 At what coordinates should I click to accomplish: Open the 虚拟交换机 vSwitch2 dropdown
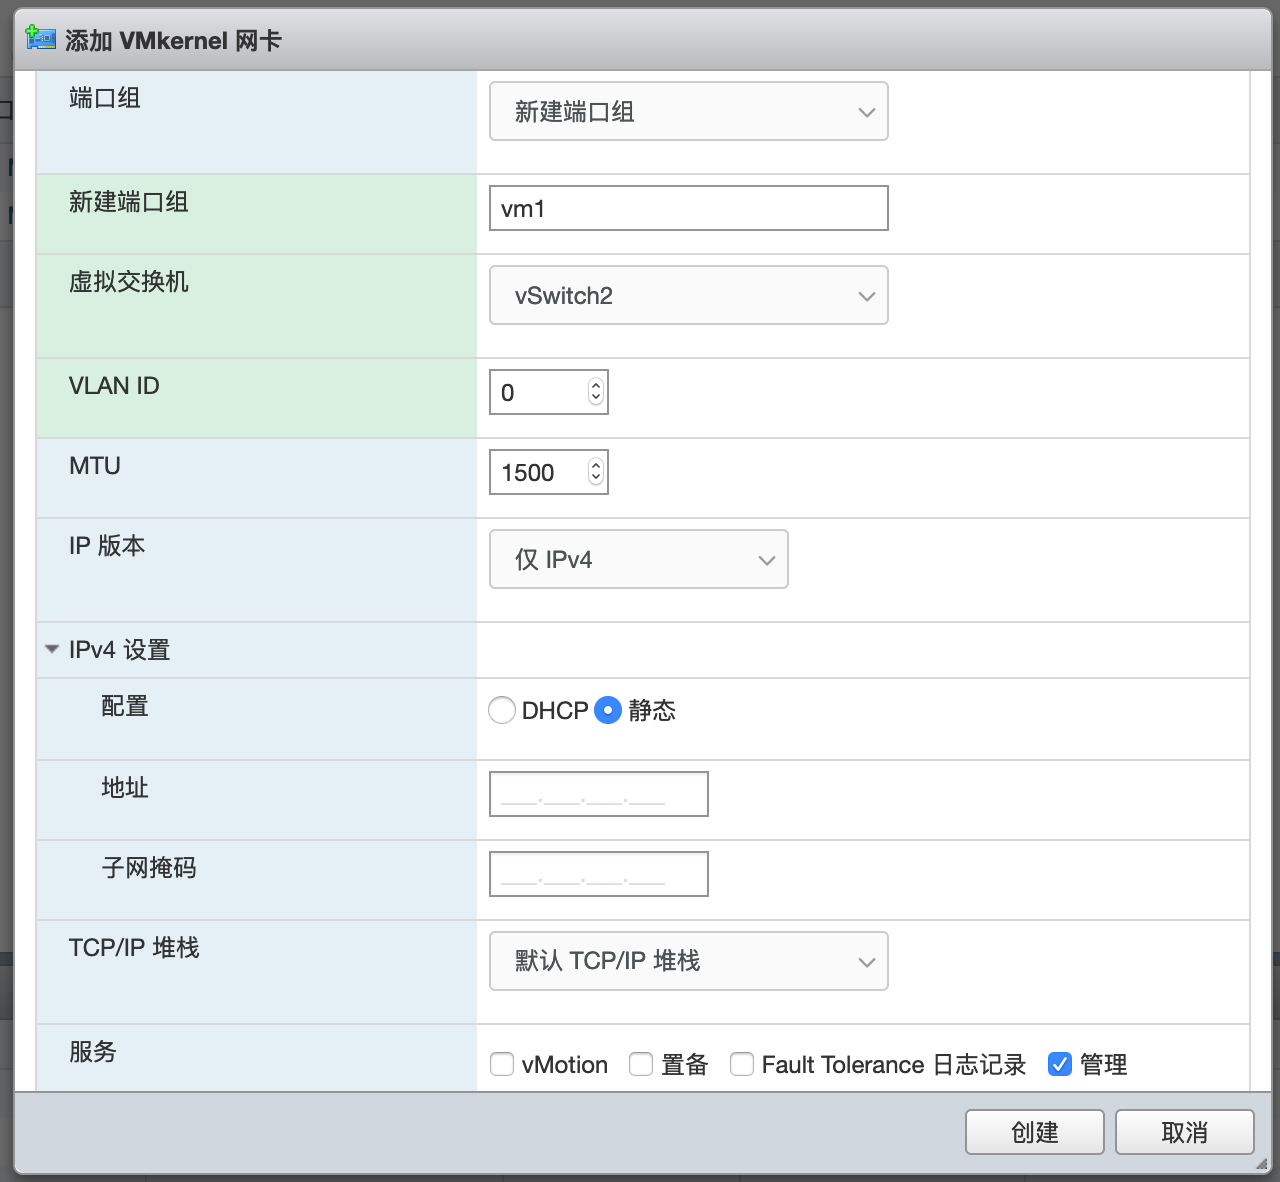point(688,296)
